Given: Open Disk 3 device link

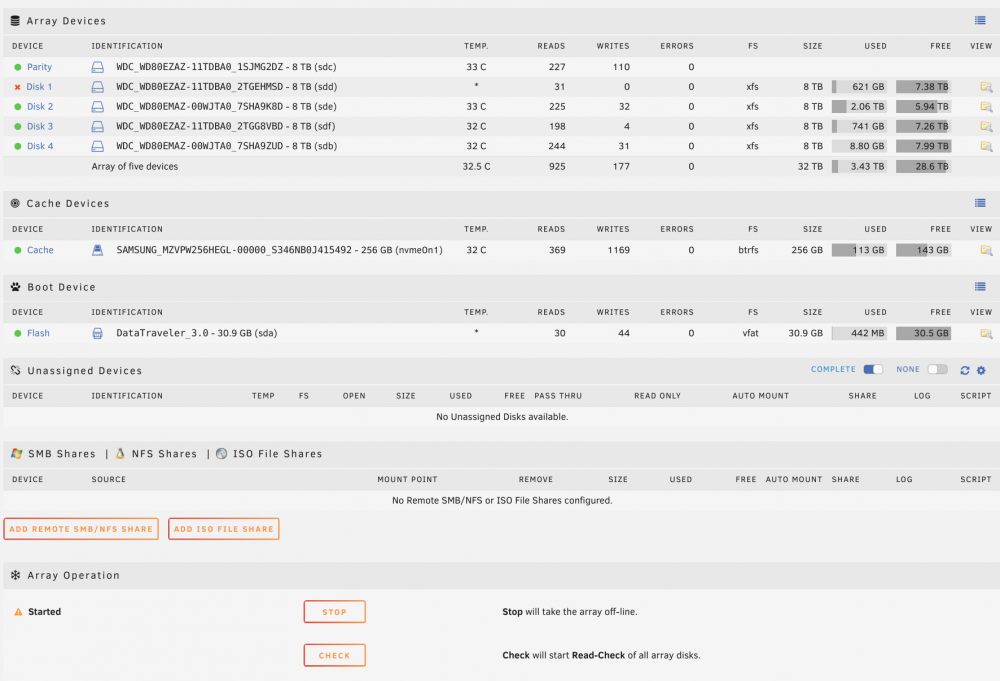Looking at the screenshot, I should click(40, 126).
